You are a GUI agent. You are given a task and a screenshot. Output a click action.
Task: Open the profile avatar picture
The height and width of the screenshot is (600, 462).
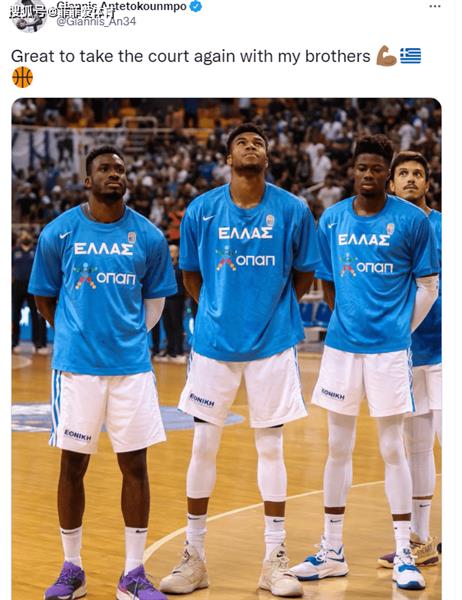pos(29,16)
